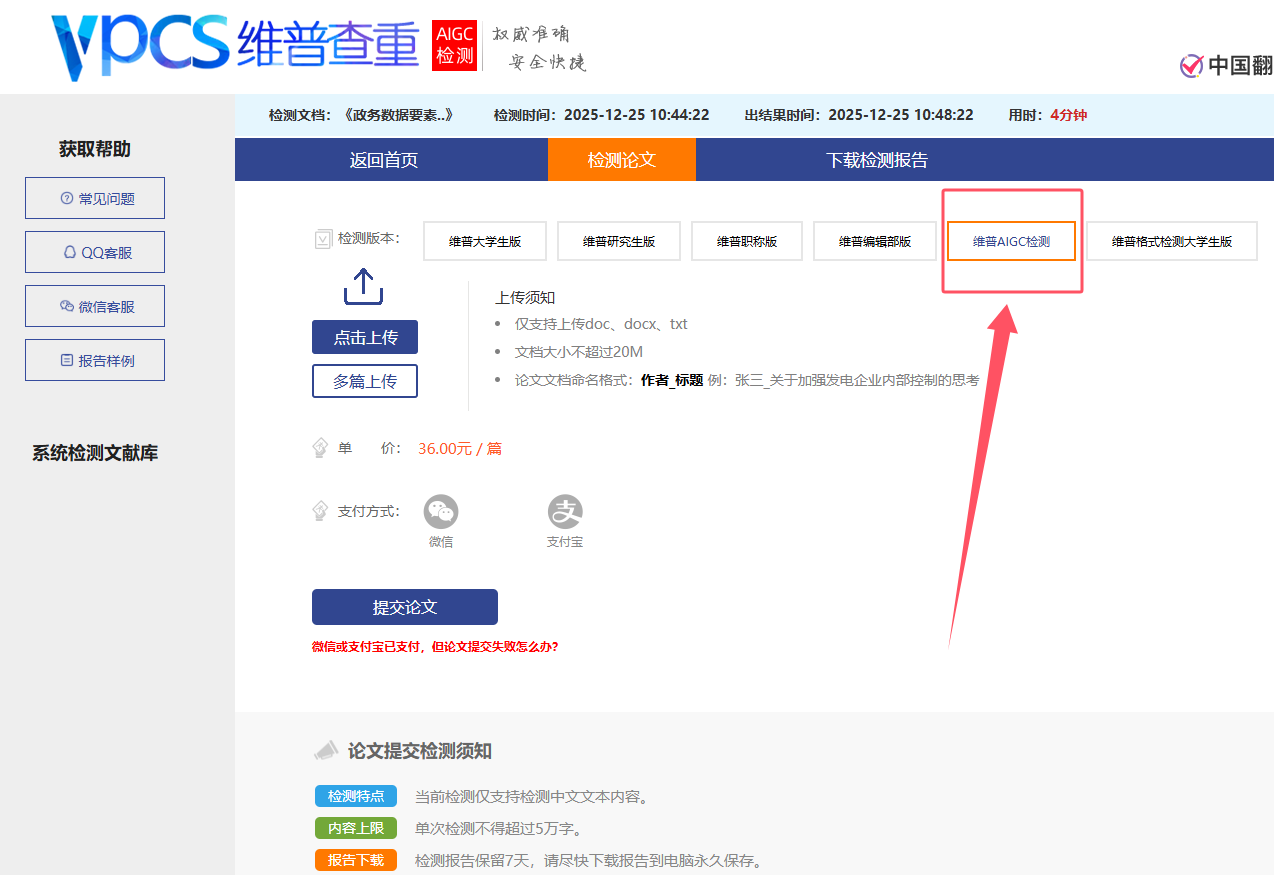
Task: Select the 维普研究生版 version
Action: pyautogui.click(x=618, y=241)
